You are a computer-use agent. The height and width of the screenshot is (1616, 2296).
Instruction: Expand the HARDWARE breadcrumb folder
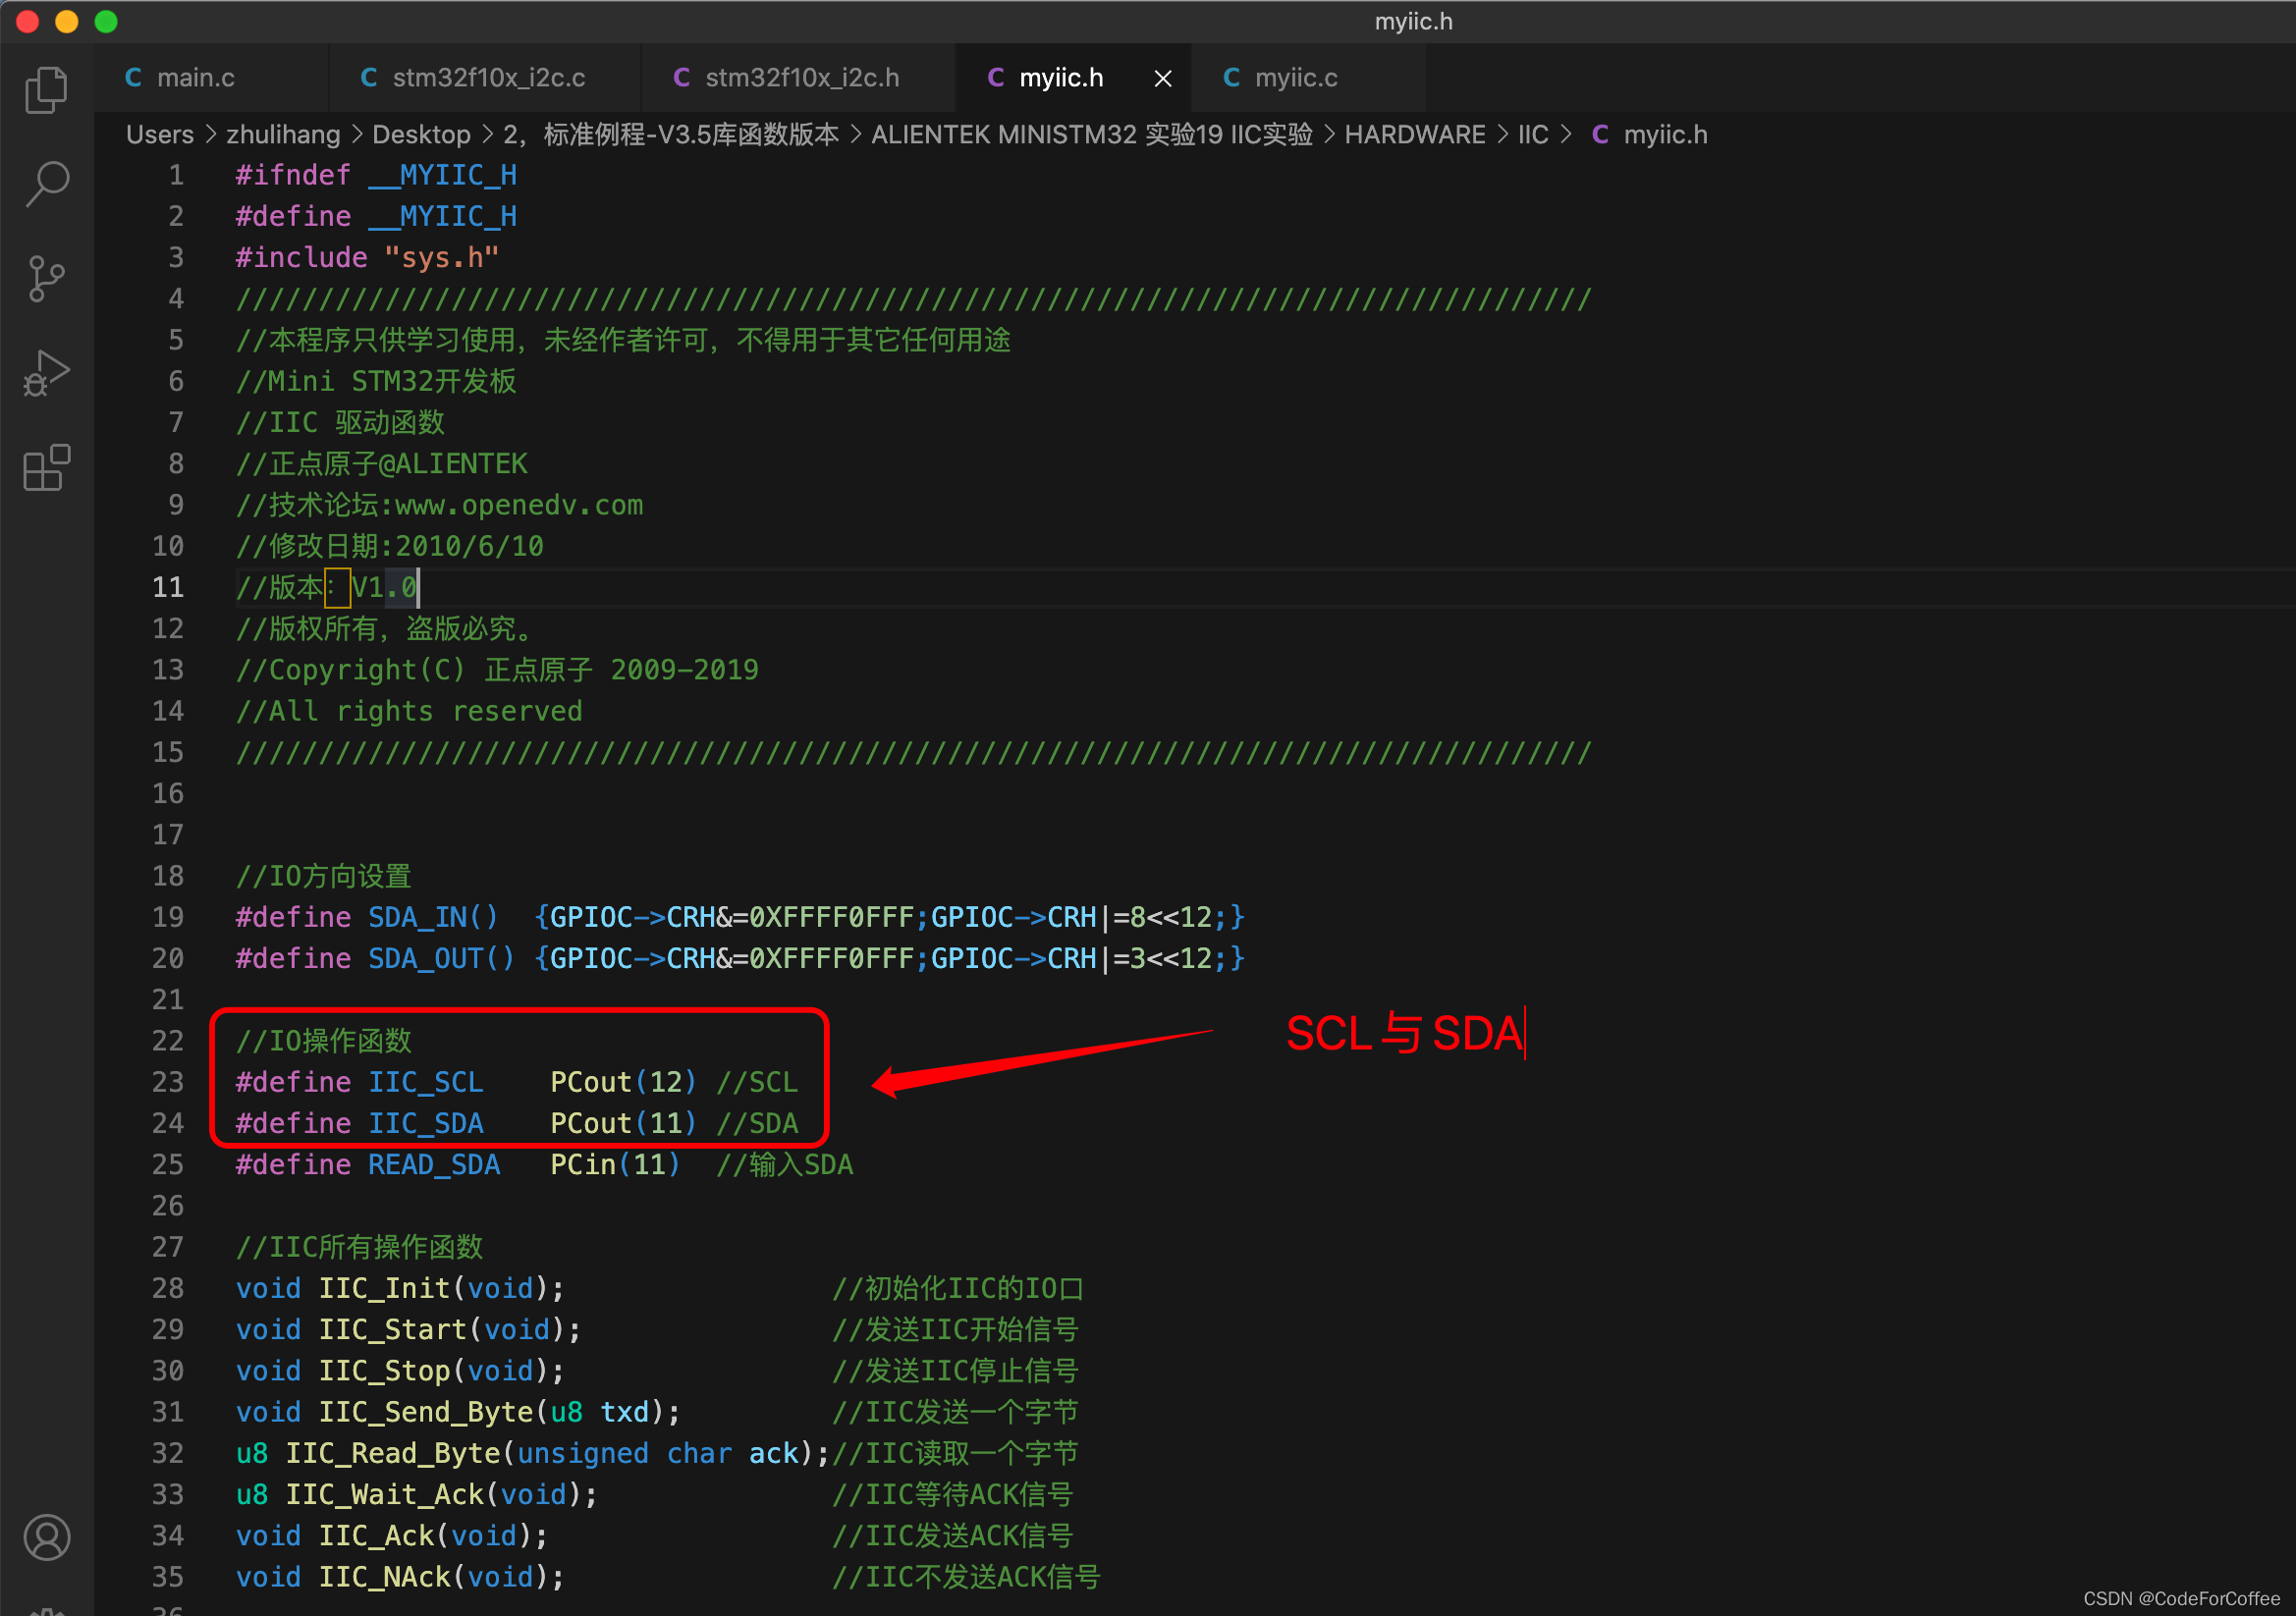point(1414,135)
